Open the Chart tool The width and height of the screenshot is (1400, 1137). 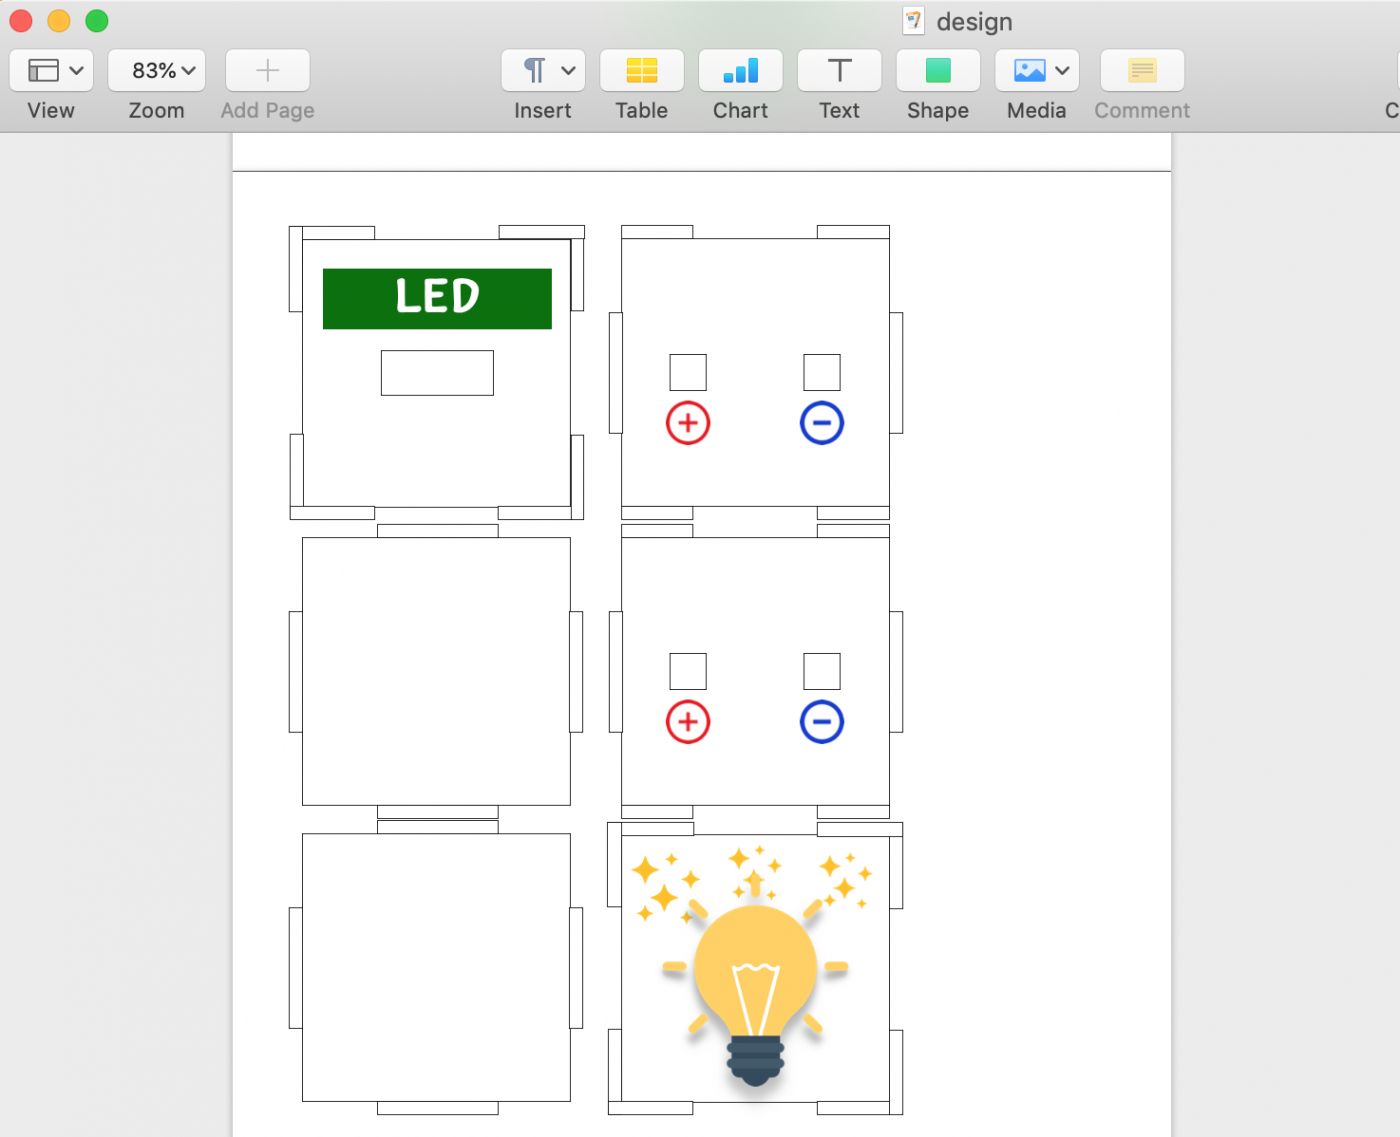(740, 70)
